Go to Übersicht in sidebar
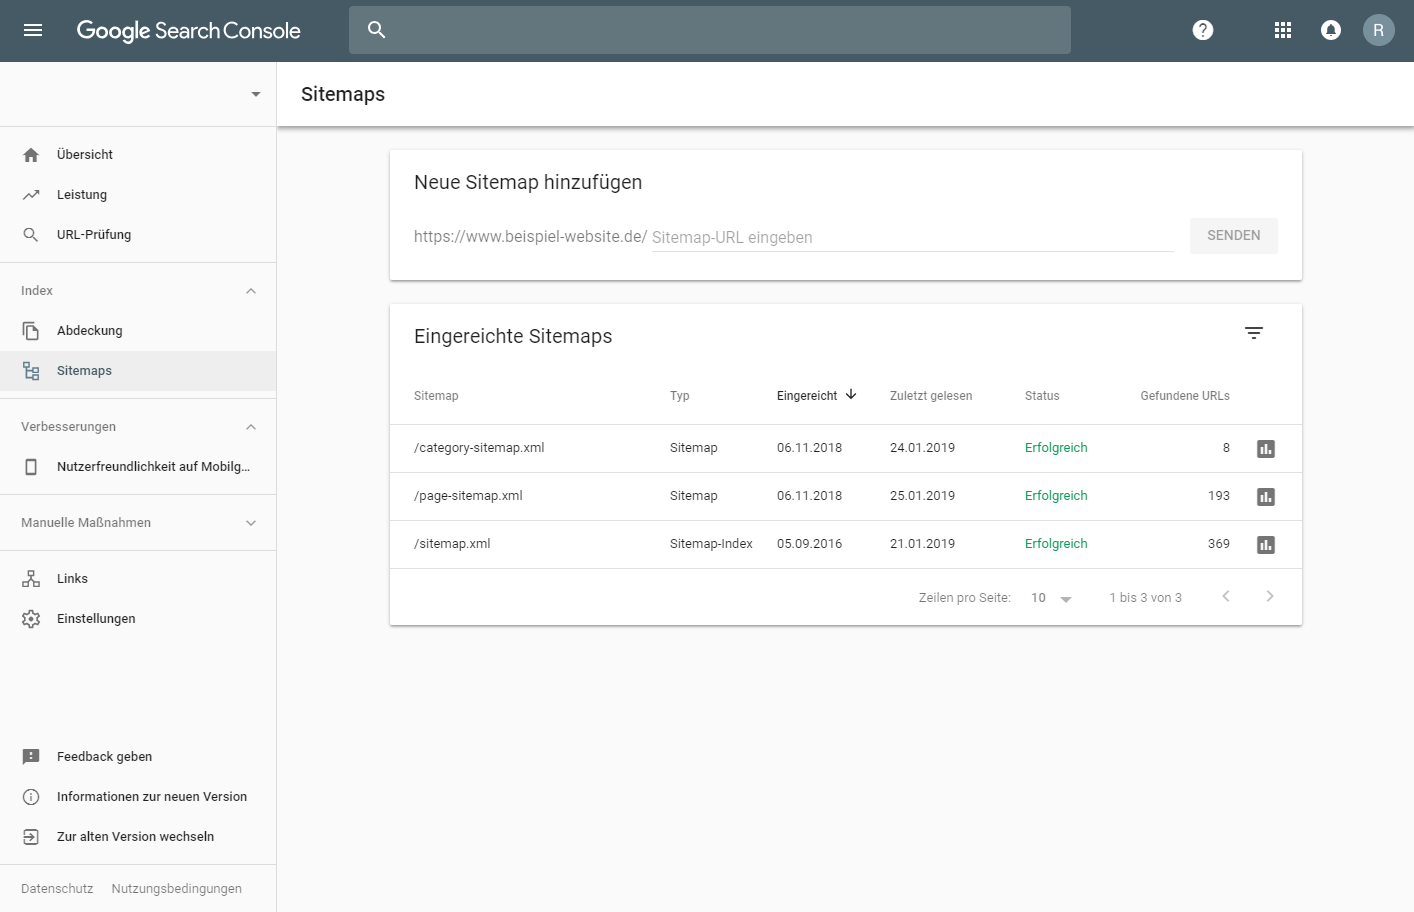Screen dimensions: 1414x912 pos(138,155)
